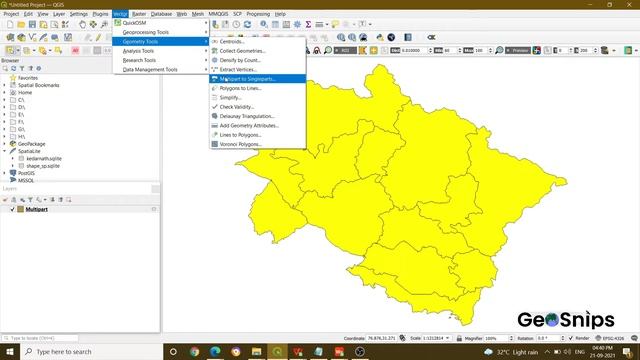The height and width of the screenshot is (360, 640).
Task: Create a new project with the blank-page icon
Action: tap(10, 24)
